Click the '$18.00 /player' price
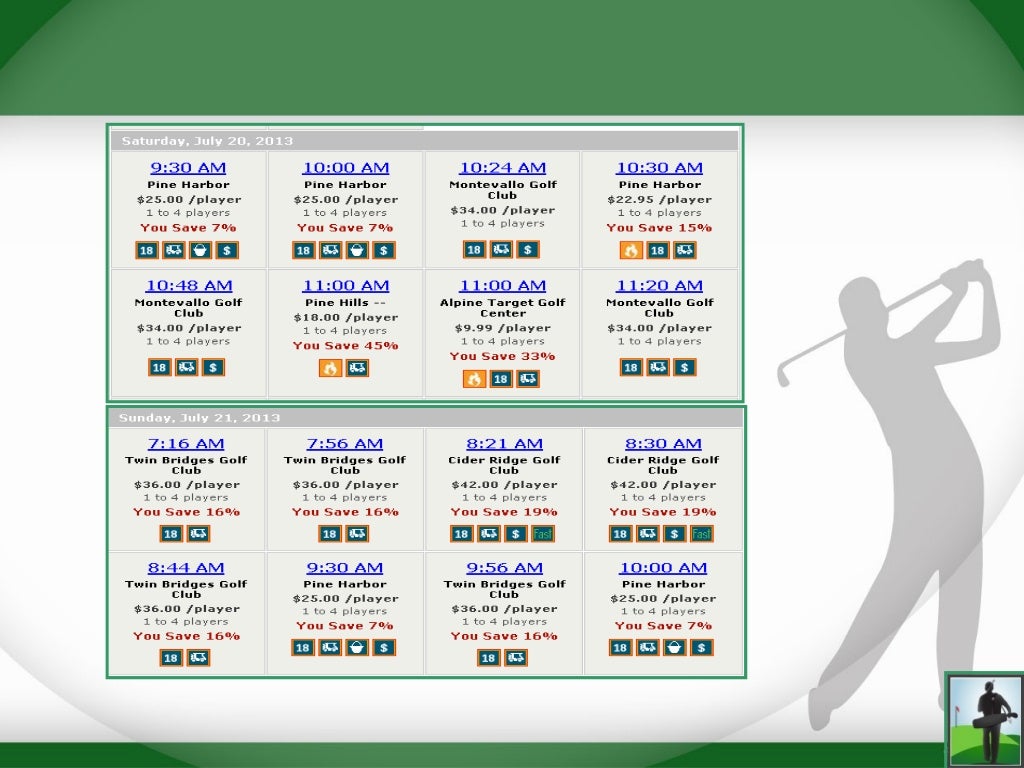1024x768 pixels. [345, 317]
